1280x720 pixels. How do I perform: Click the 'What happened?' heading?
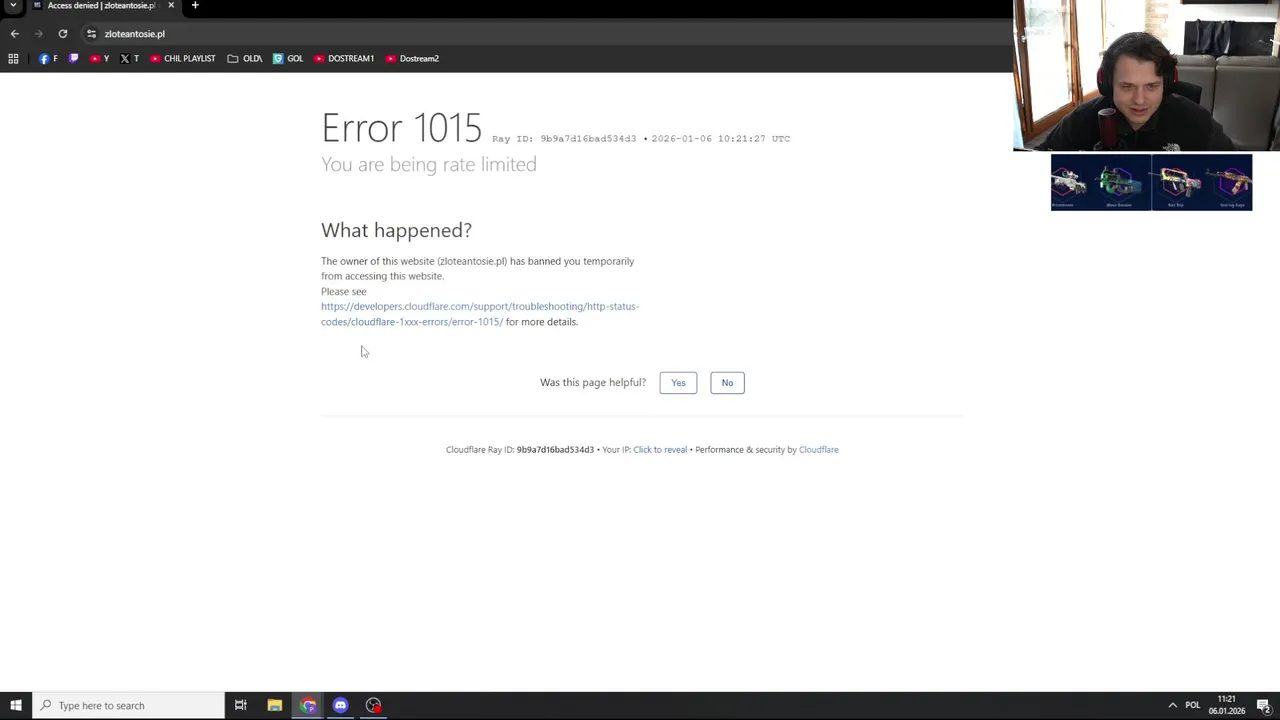[x=396, y=231]
